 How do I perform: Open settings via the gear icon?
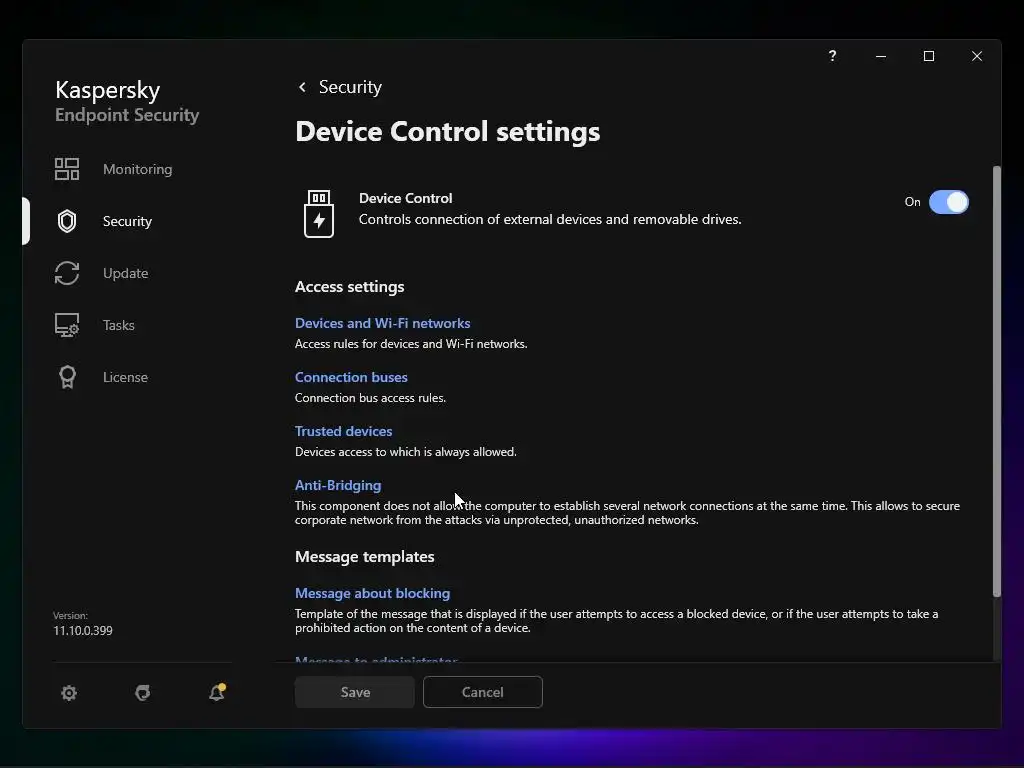pos(69,693)
